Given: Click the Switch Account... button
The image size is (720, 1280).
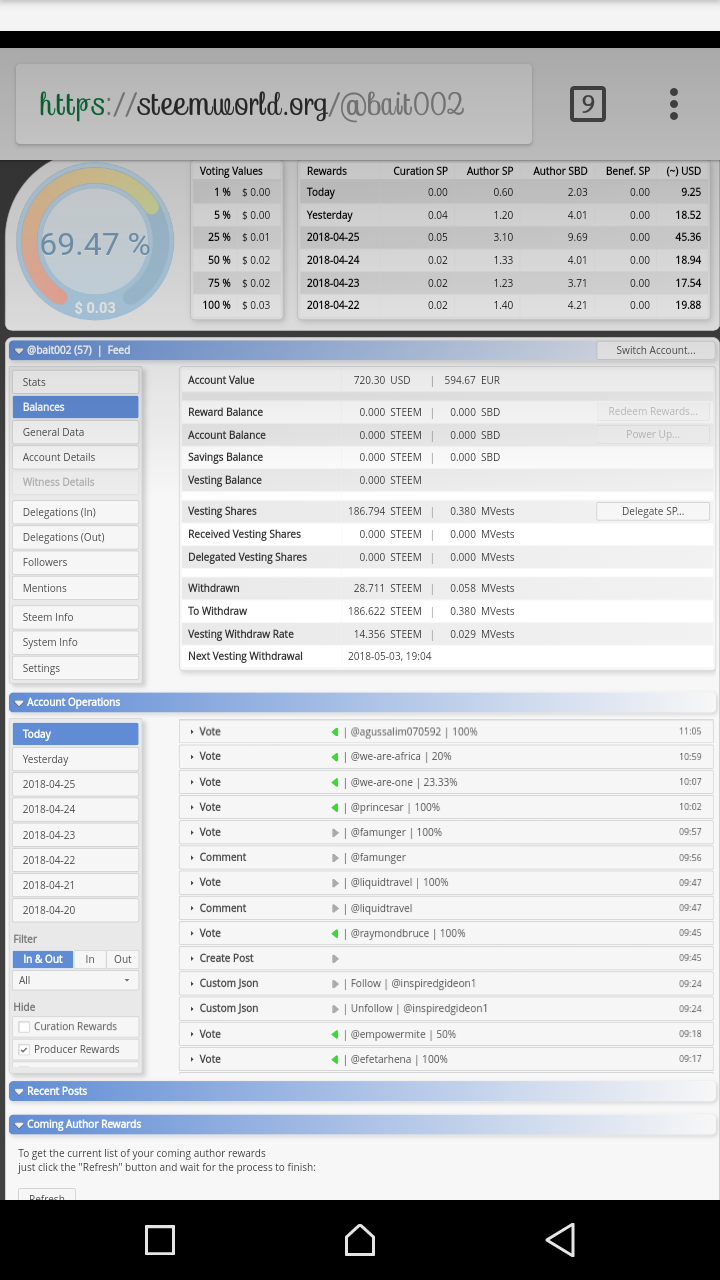Looking at the screenshot, I should coord(656,350).
